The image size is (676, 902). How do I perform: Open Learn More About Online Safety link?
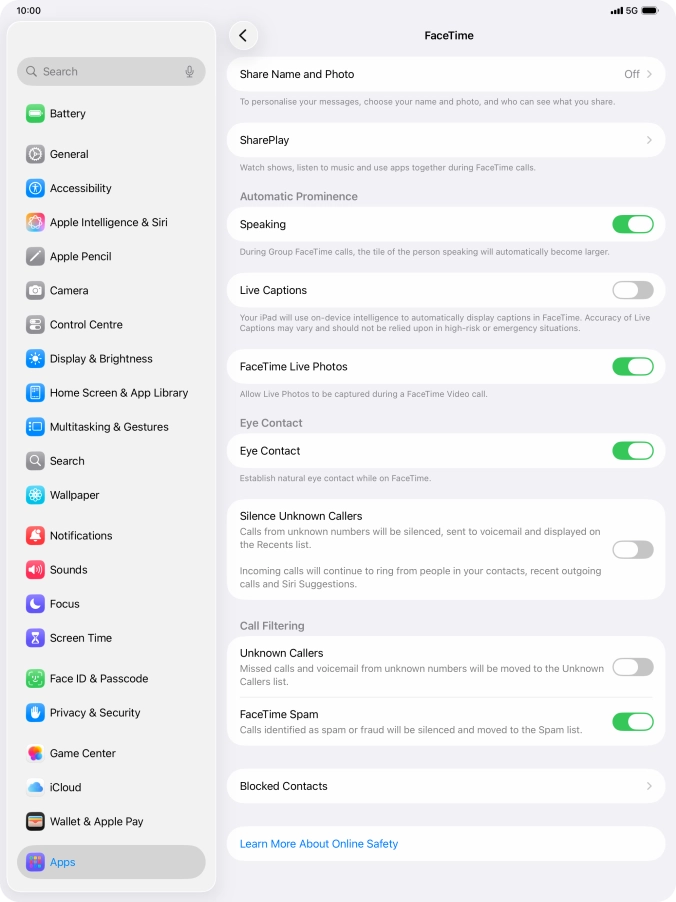[319, 844]
